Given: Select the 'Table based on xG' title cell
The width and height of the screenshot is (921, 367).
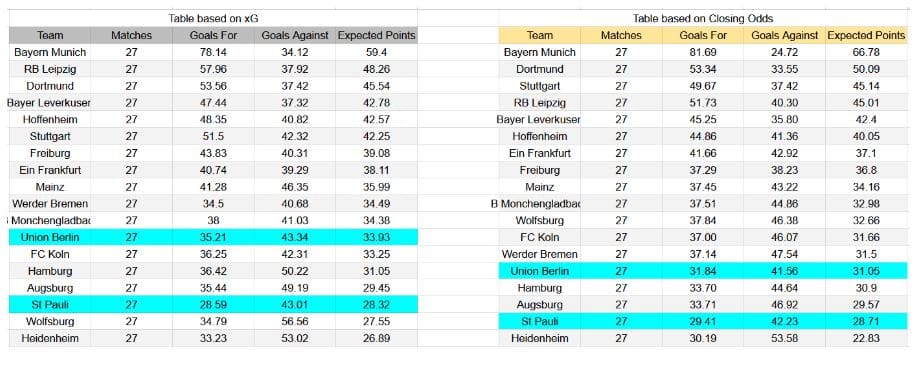Looking at the screenshot, I should (213, 18).
